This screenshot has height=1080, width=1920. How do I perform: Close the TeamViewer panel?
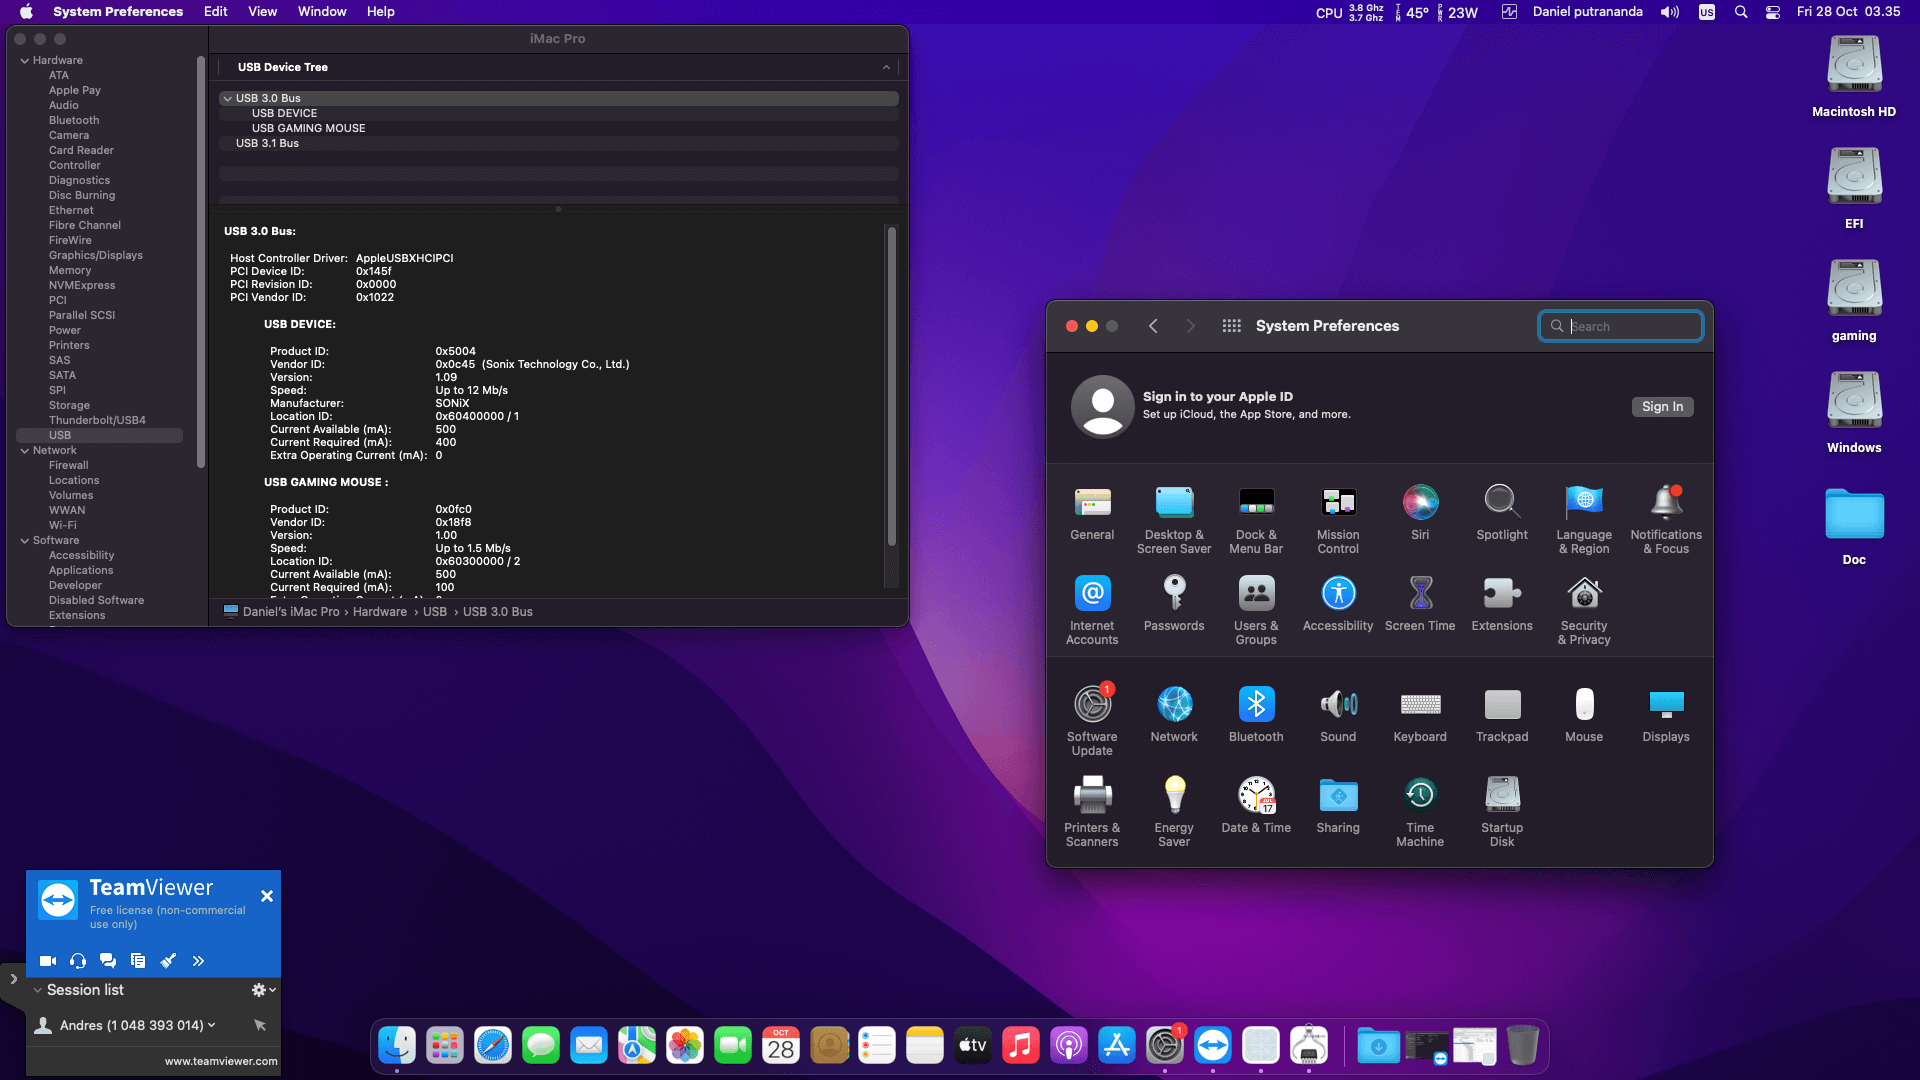267,896
